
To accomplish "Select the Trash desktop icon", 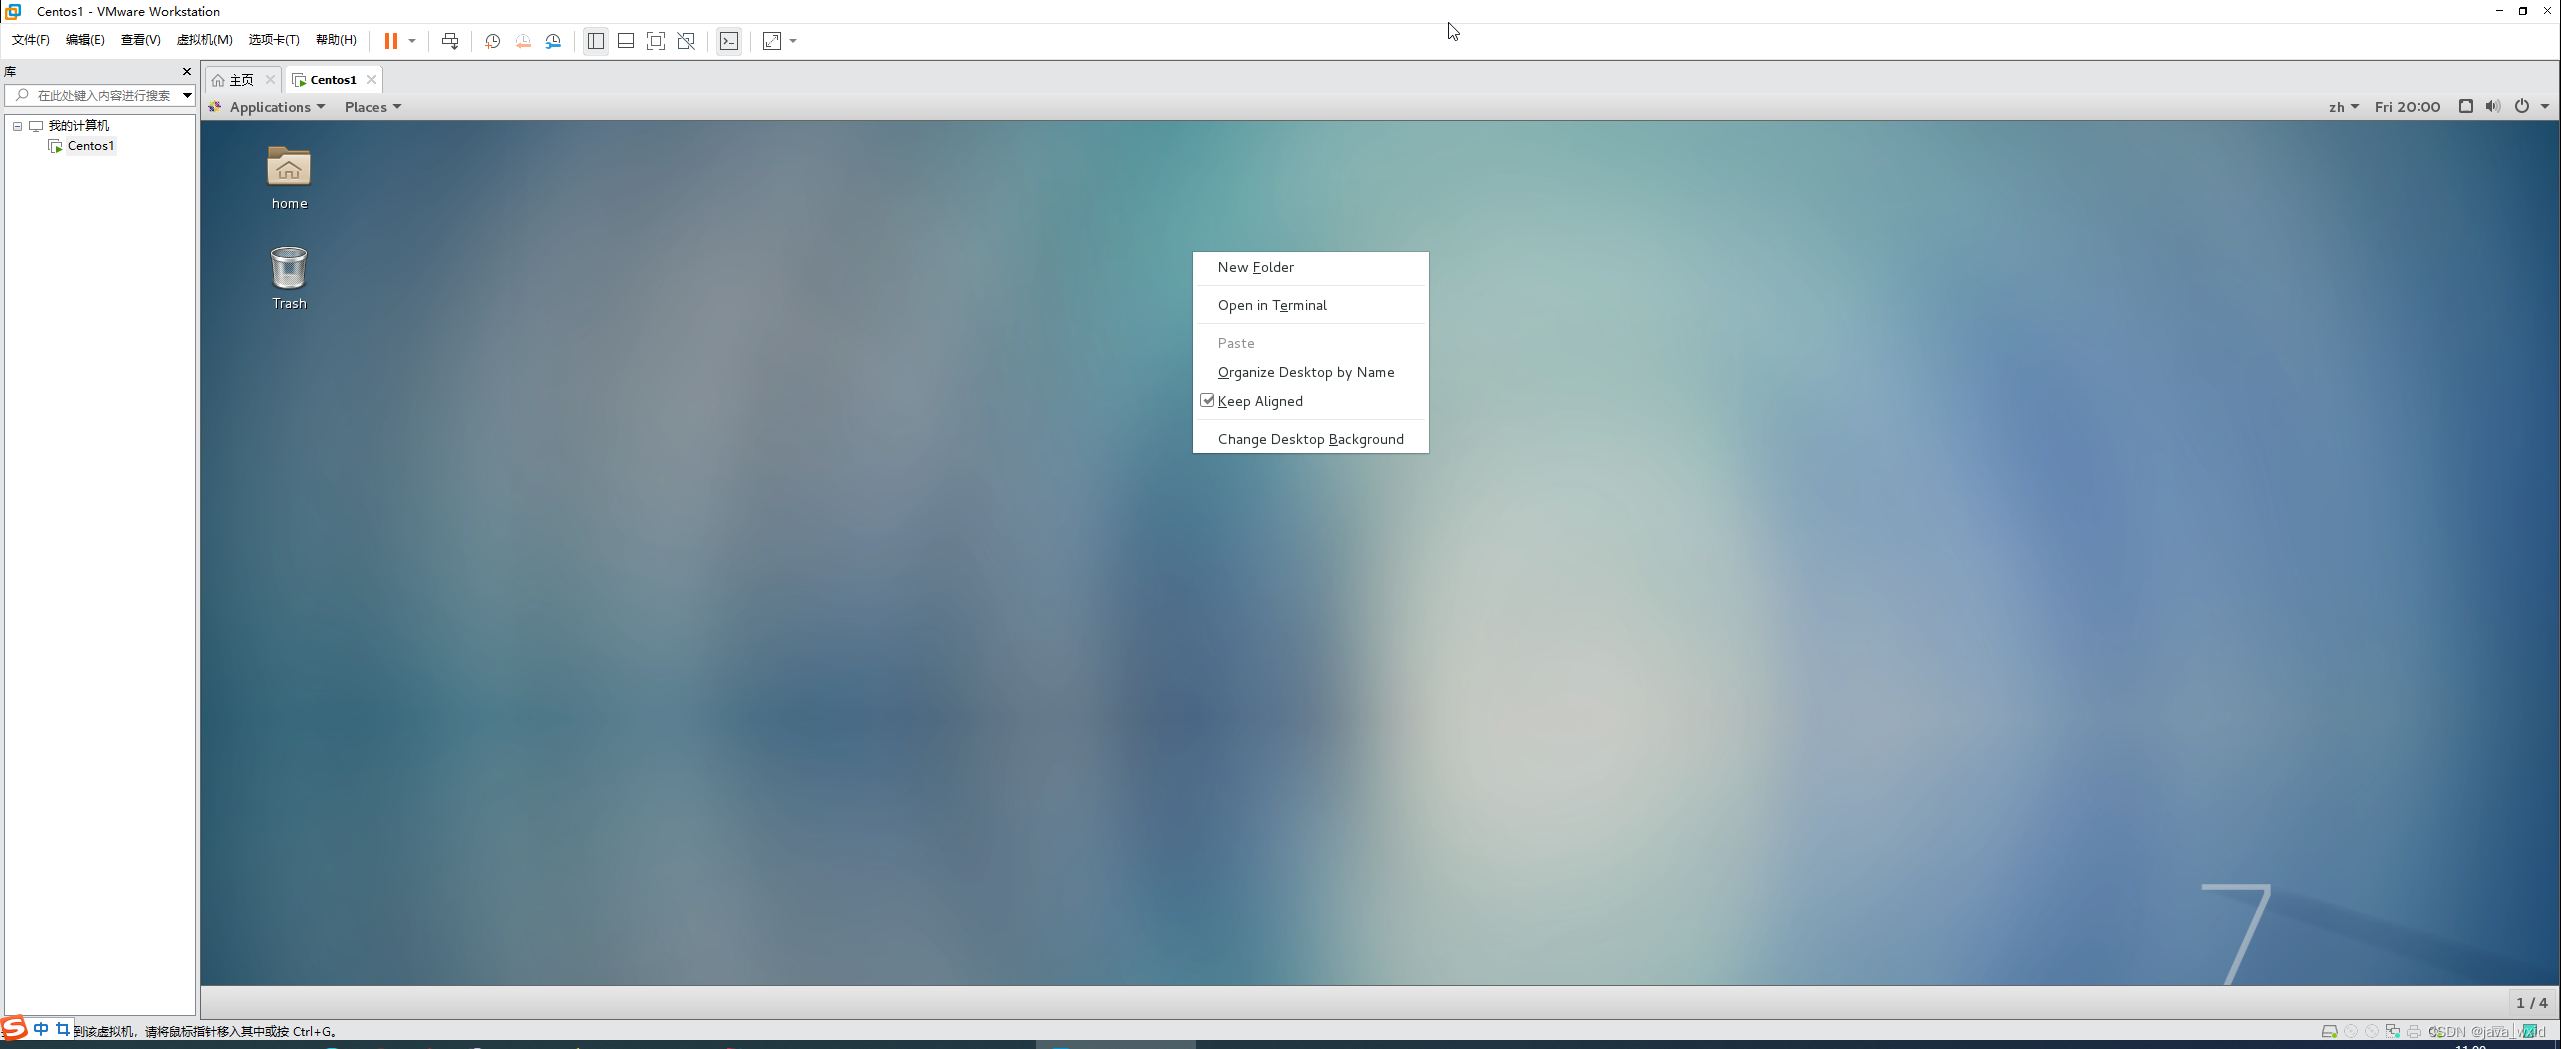I will (x=289, y=278).
